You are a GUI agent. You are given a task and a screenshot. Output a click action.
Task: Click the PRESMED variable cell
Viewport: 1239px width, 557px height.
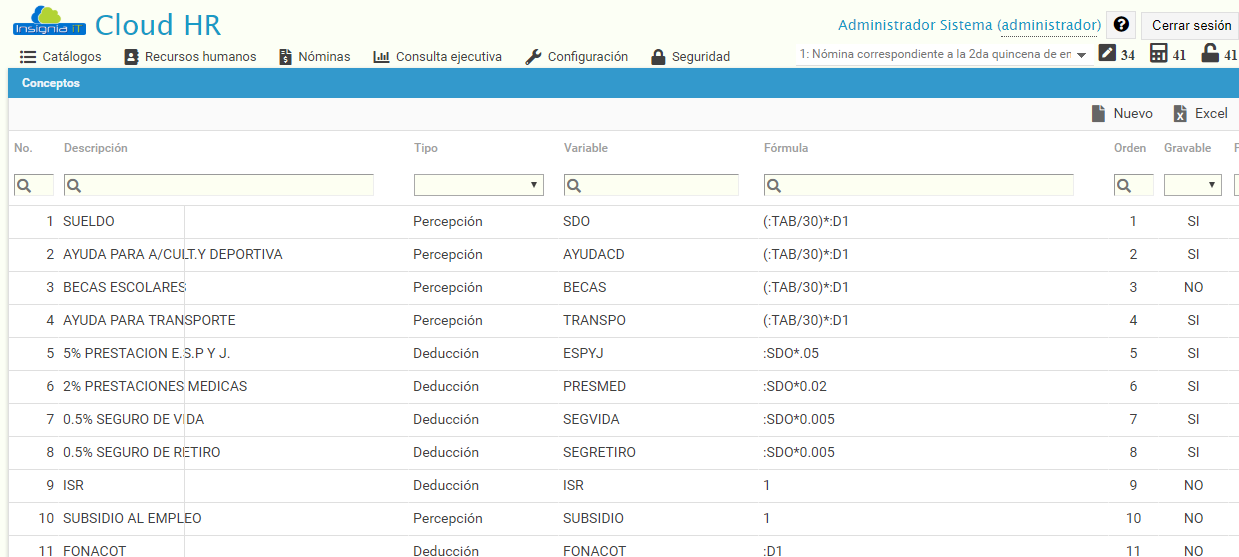594,386
